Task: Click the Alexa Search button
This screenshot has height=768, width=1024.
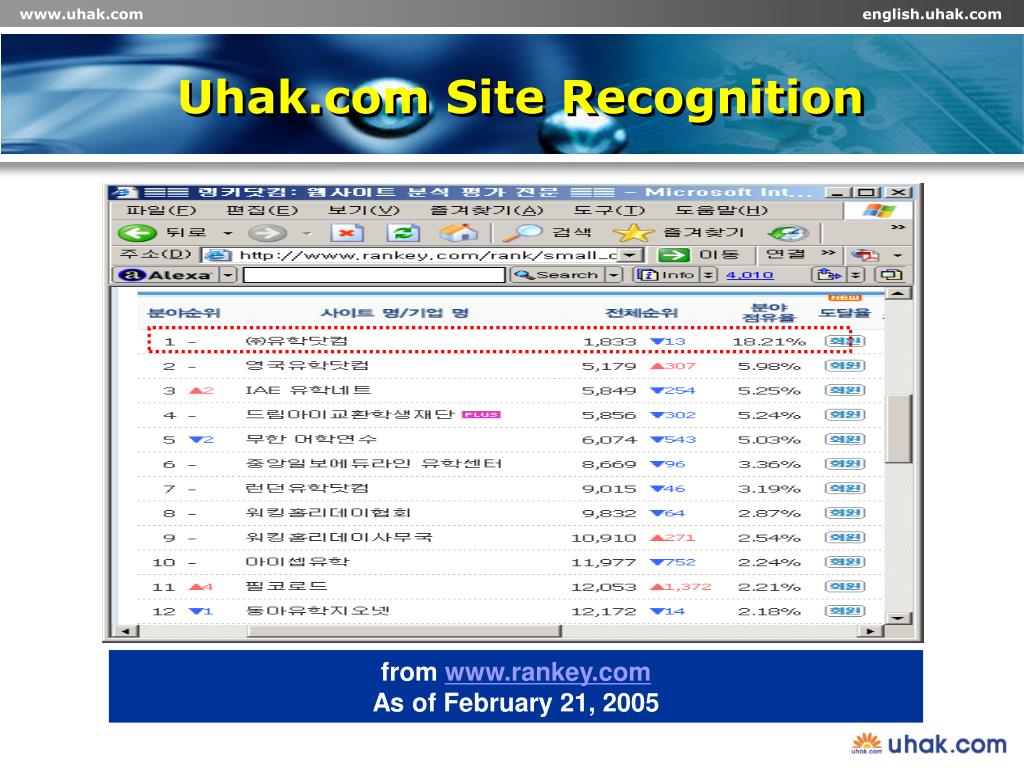Action: (558, 275)
